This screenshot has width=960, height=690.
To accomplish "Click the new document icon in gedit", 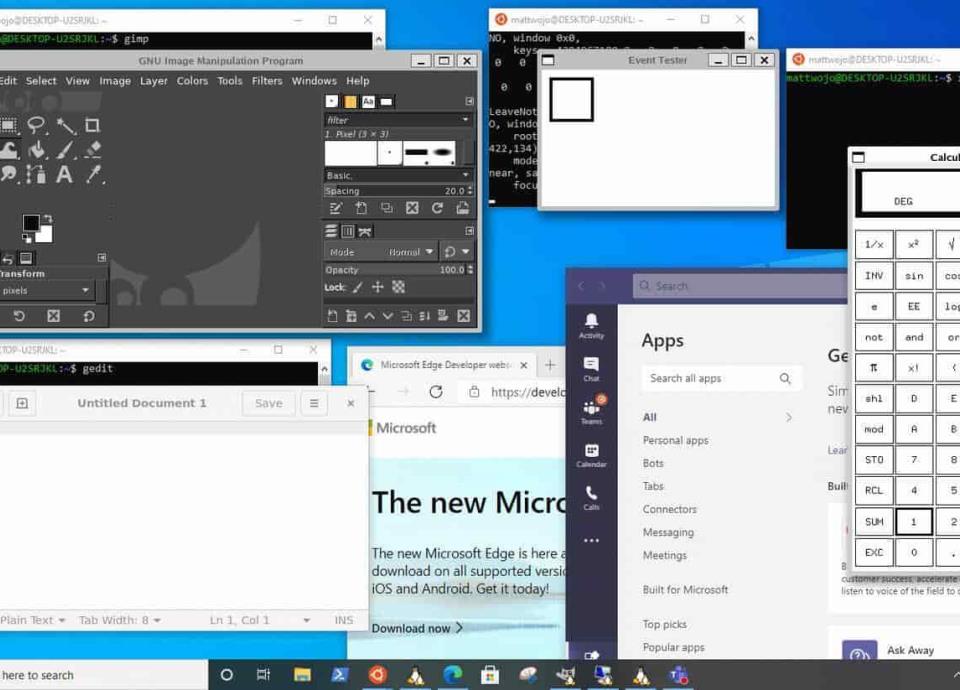I will [x=22, y=403].
